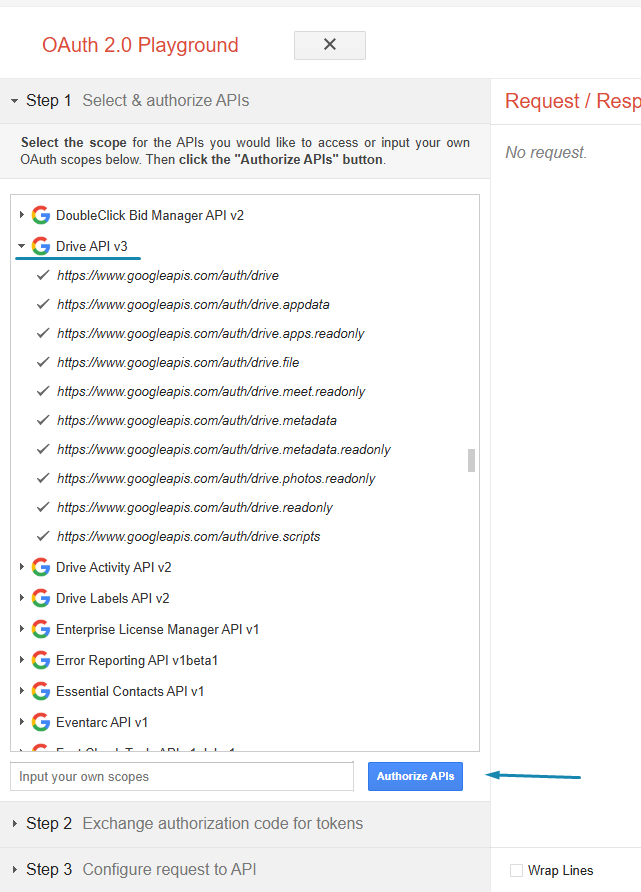Collapse Step 1 Select & authorize APIs

click(x=15, y=101)
